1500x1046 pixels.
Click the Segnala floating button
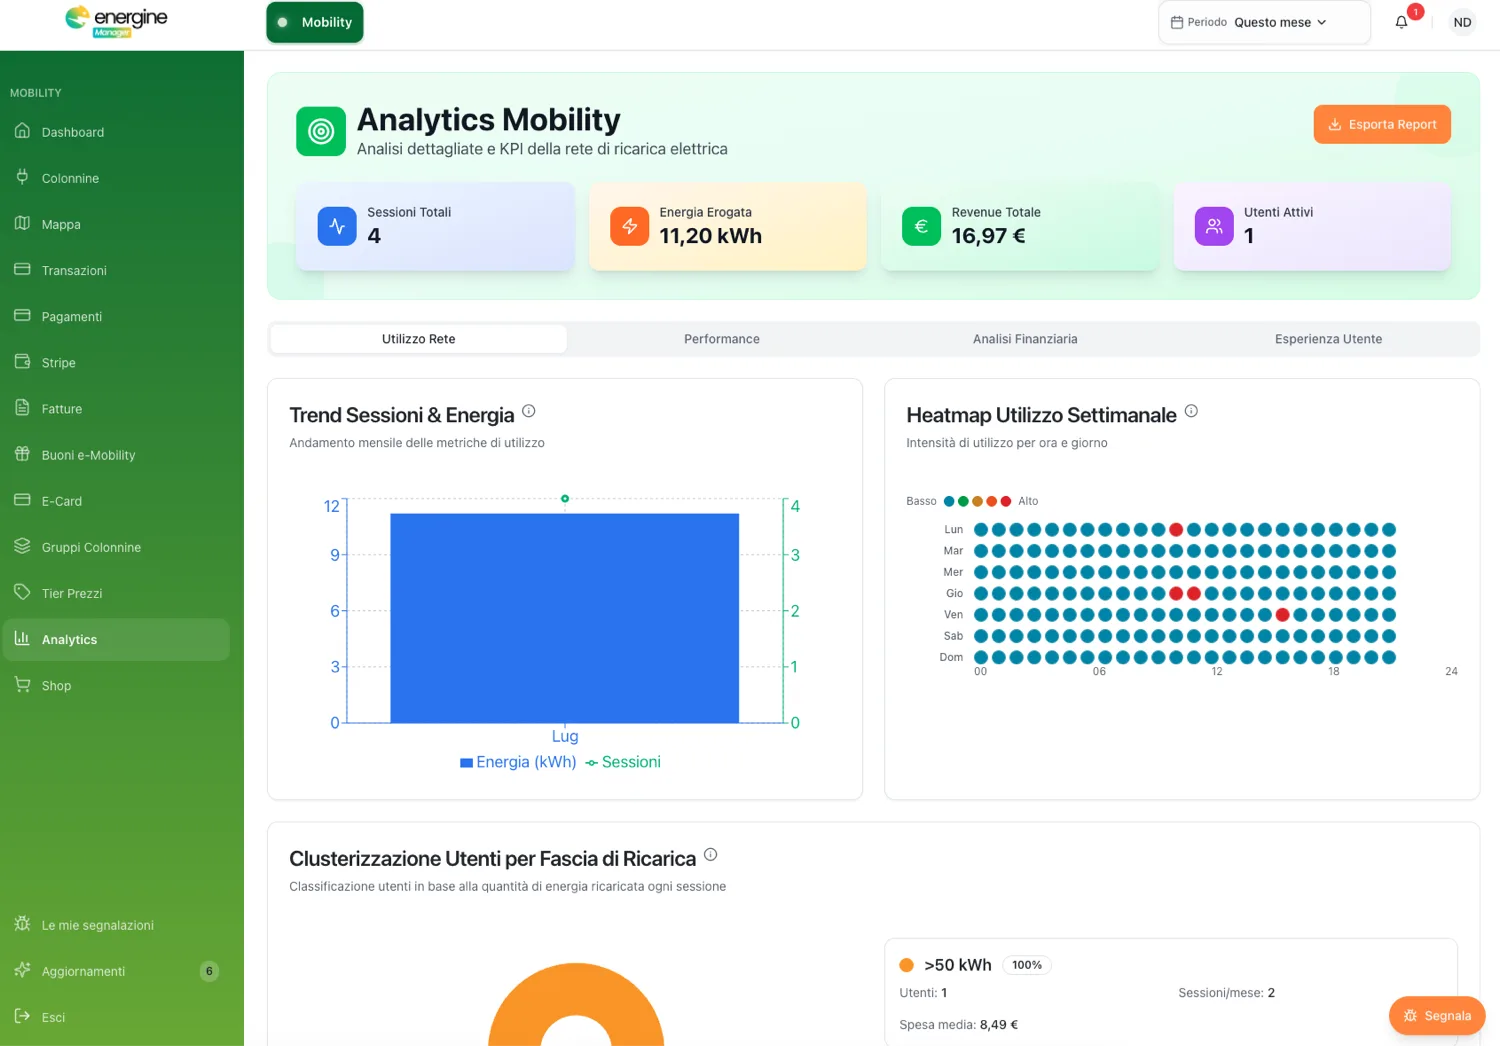(x=1437, y=1016)
